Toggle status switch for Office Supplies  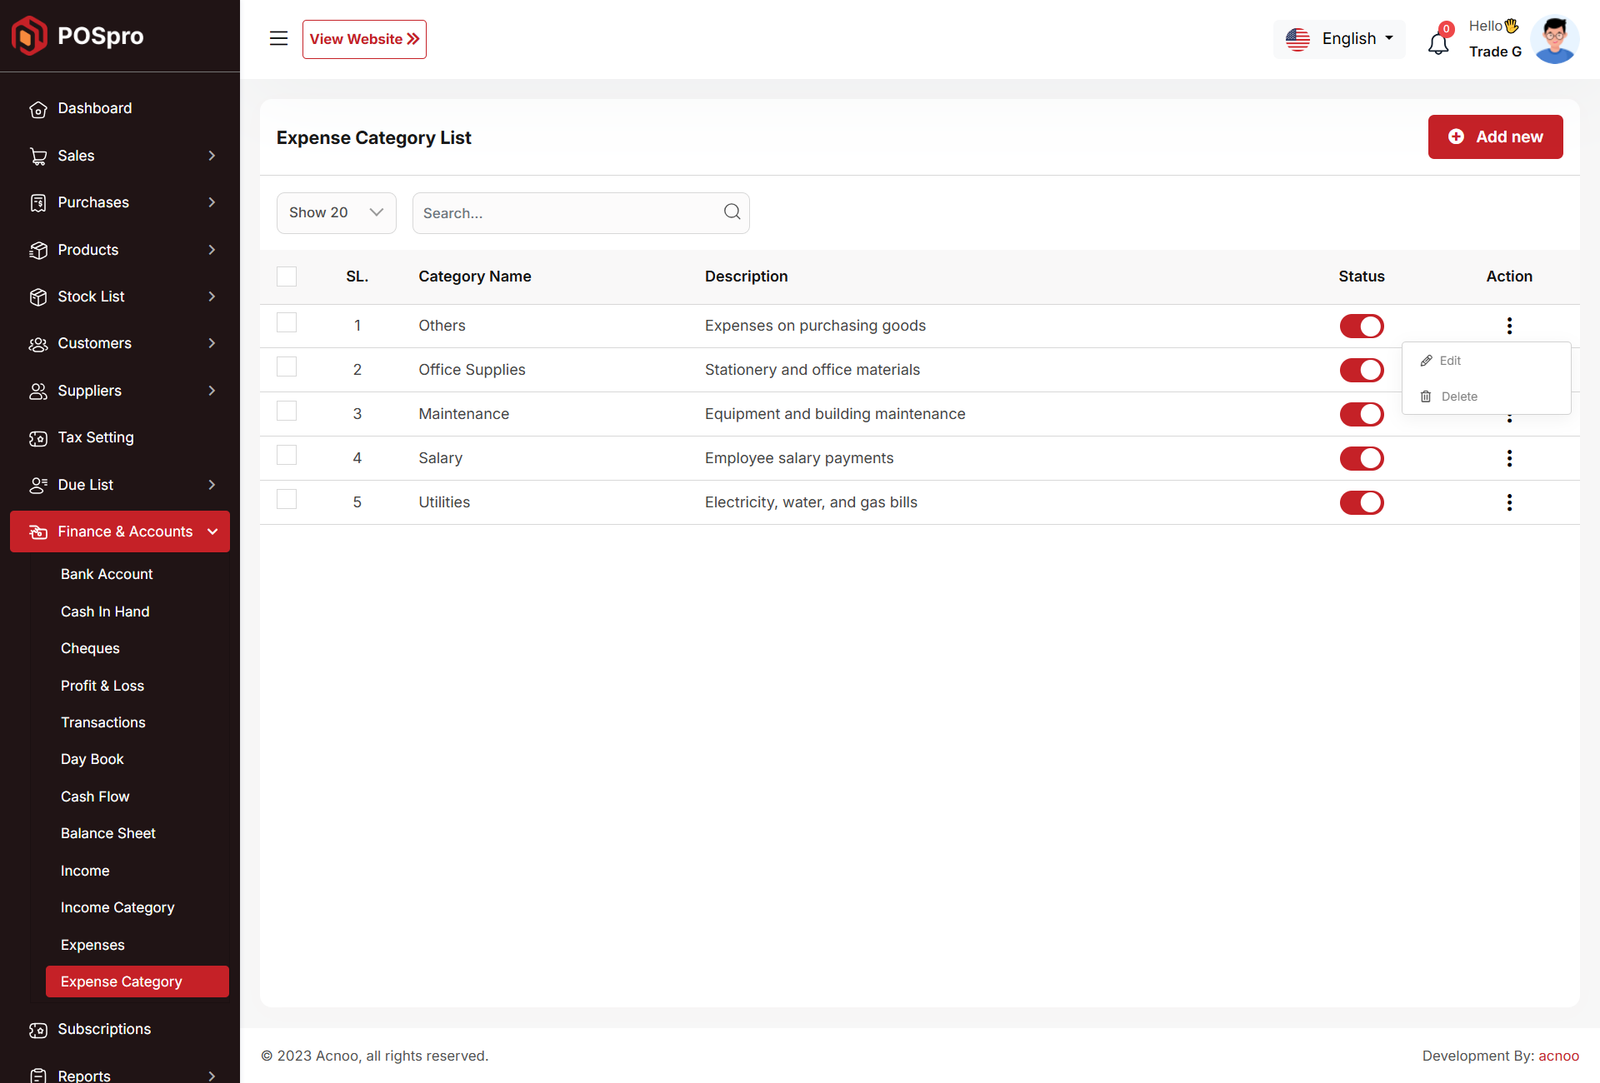(1361, 370)
